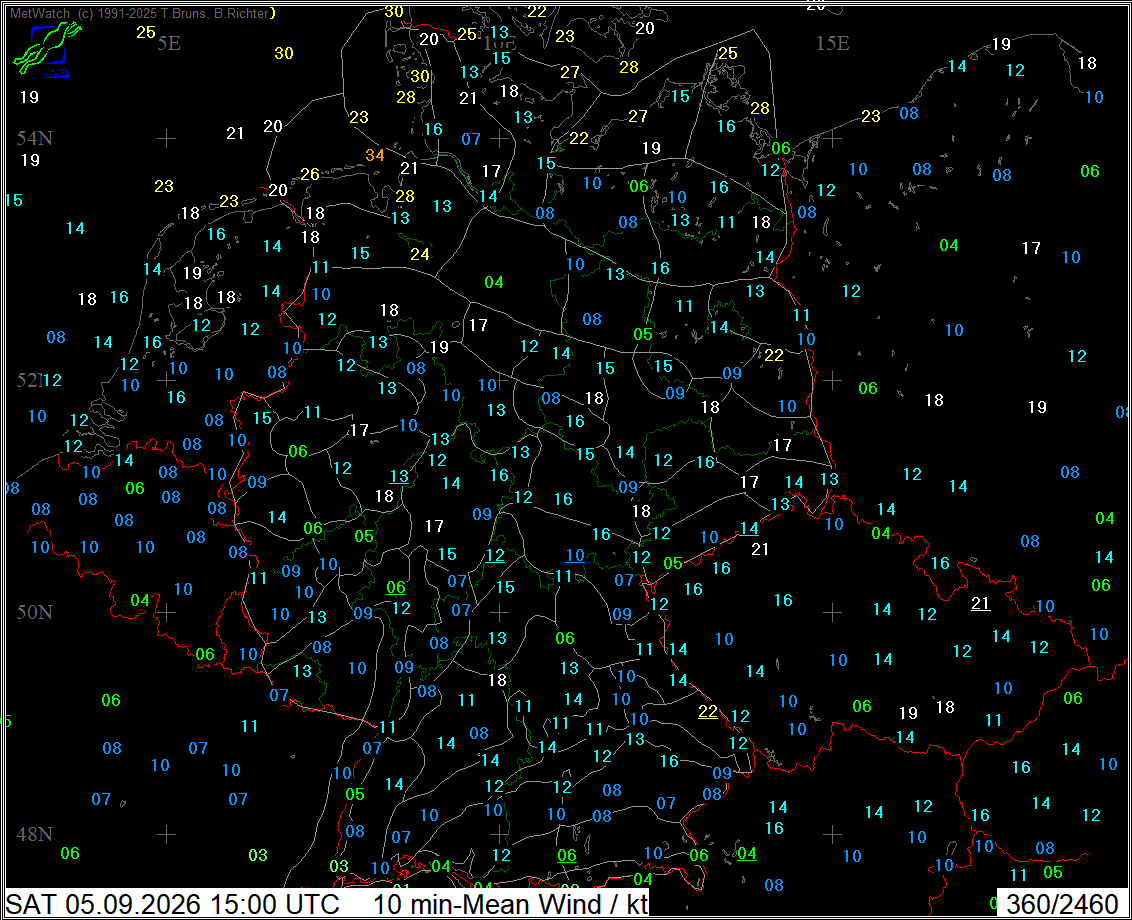Click the 54N latitude label
Image resolution: width=1132 pixels, height=920 pixels.
pos(35,138)
